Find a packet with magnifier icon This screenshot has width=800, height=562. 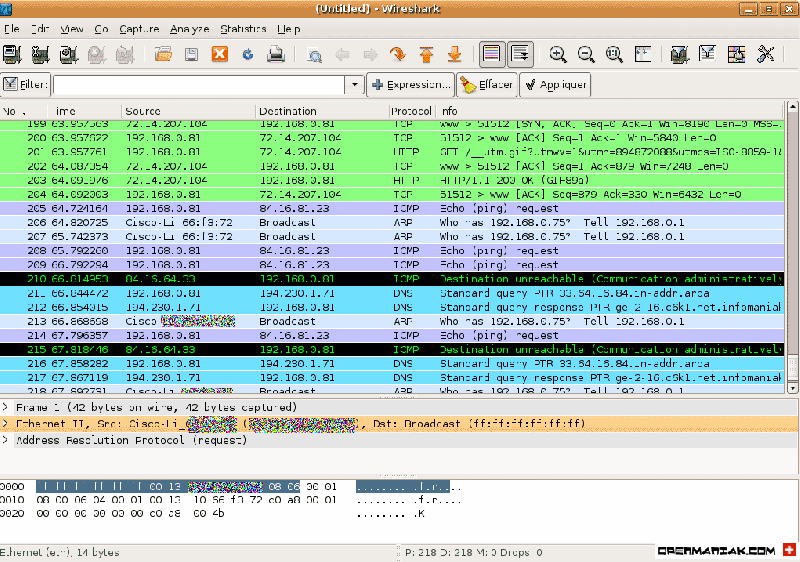[x=314, y=54]
